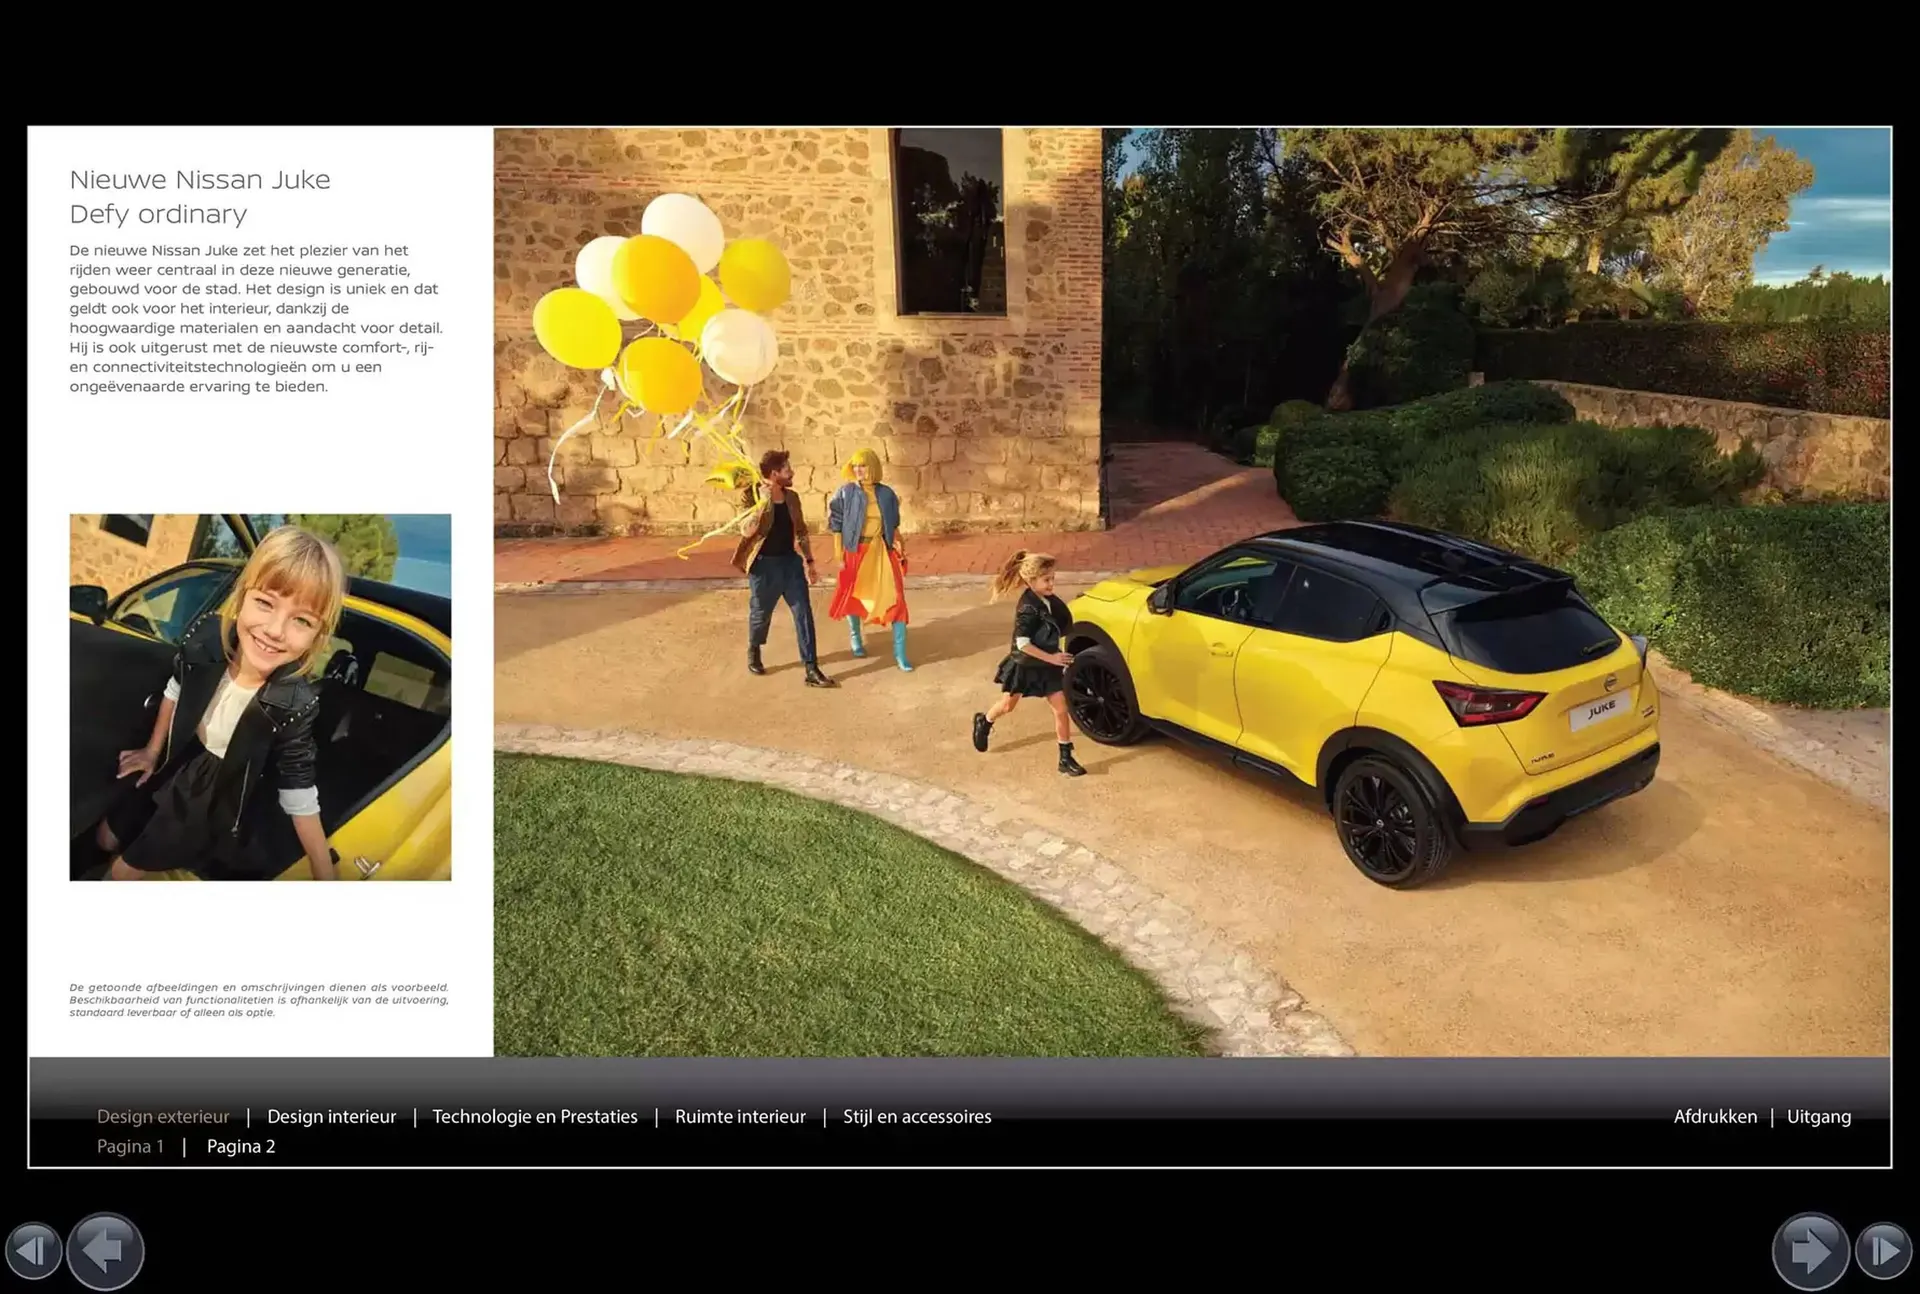
Task: Select the currently active Design exterieur section
Action: (163, 1116)
